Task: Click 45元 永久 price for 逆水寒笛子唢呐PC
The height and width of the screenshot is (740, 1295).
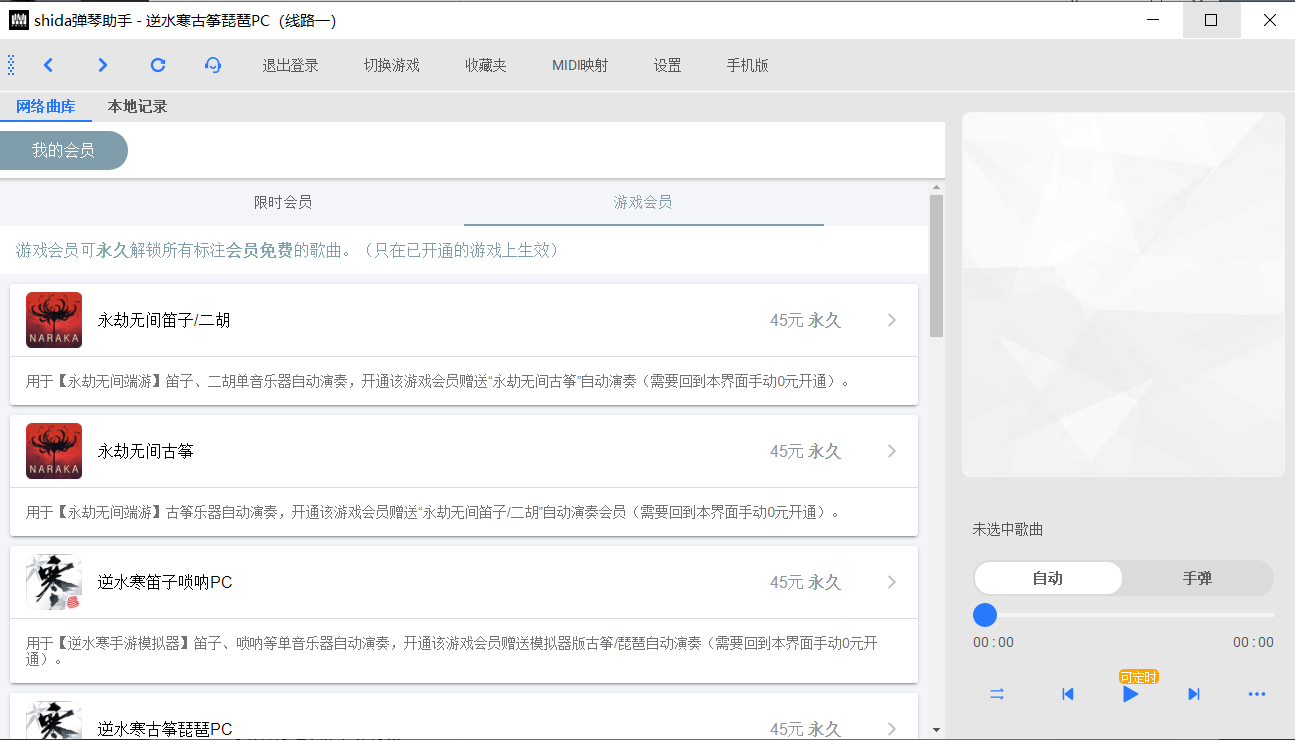Action: 805,582
